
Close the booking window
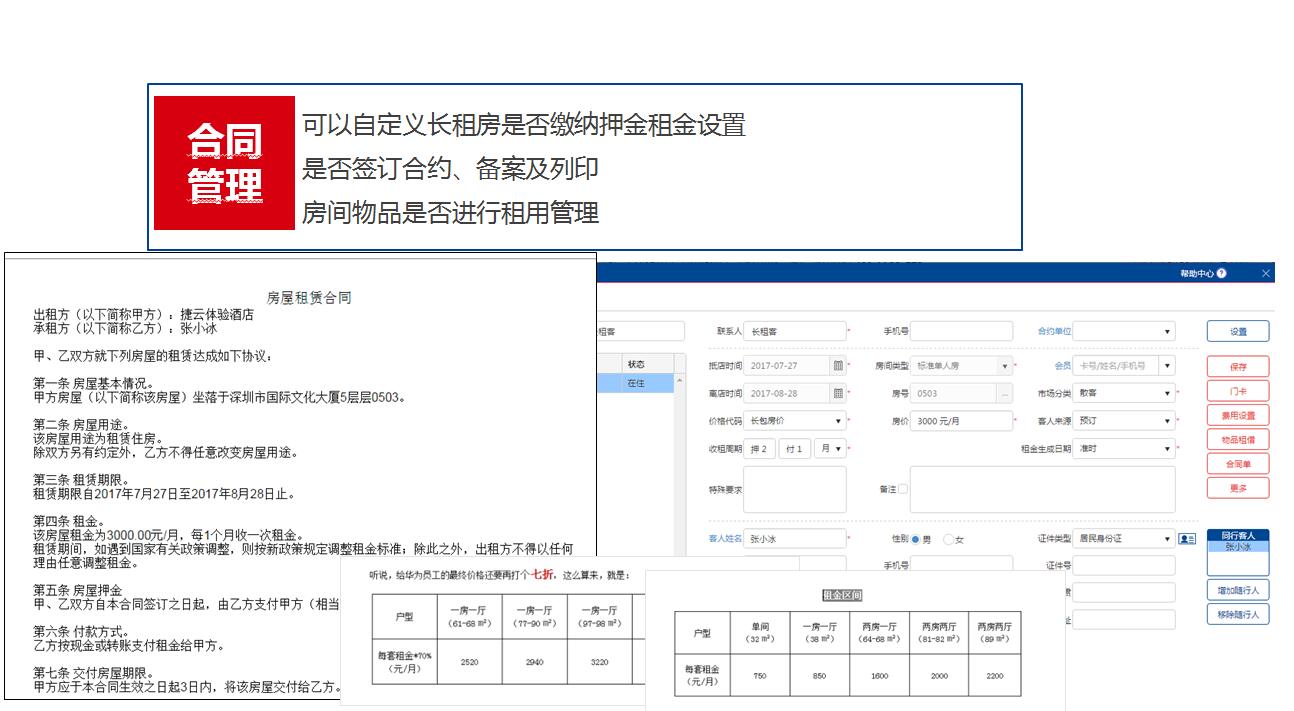pos(1266,274)
